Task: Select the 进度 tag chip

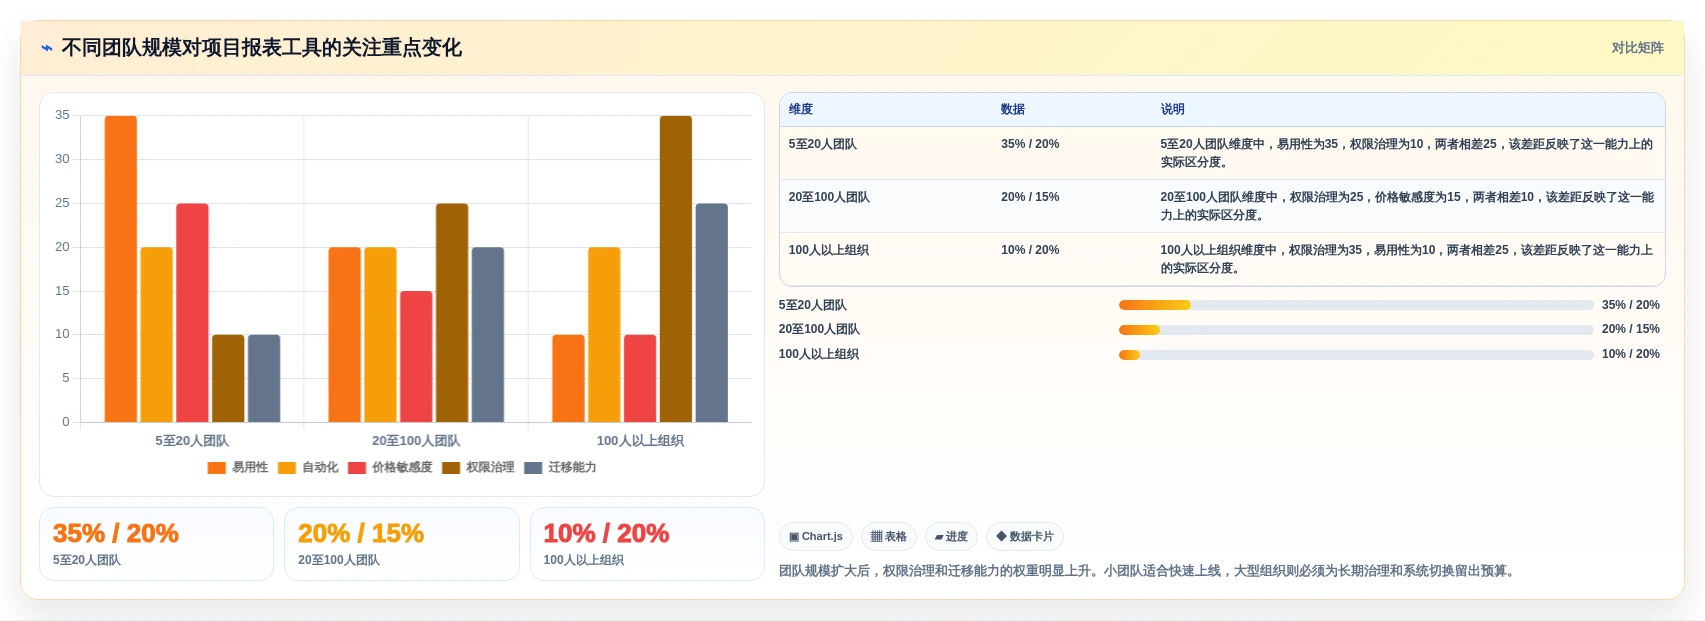Action: tap(951, 537)
